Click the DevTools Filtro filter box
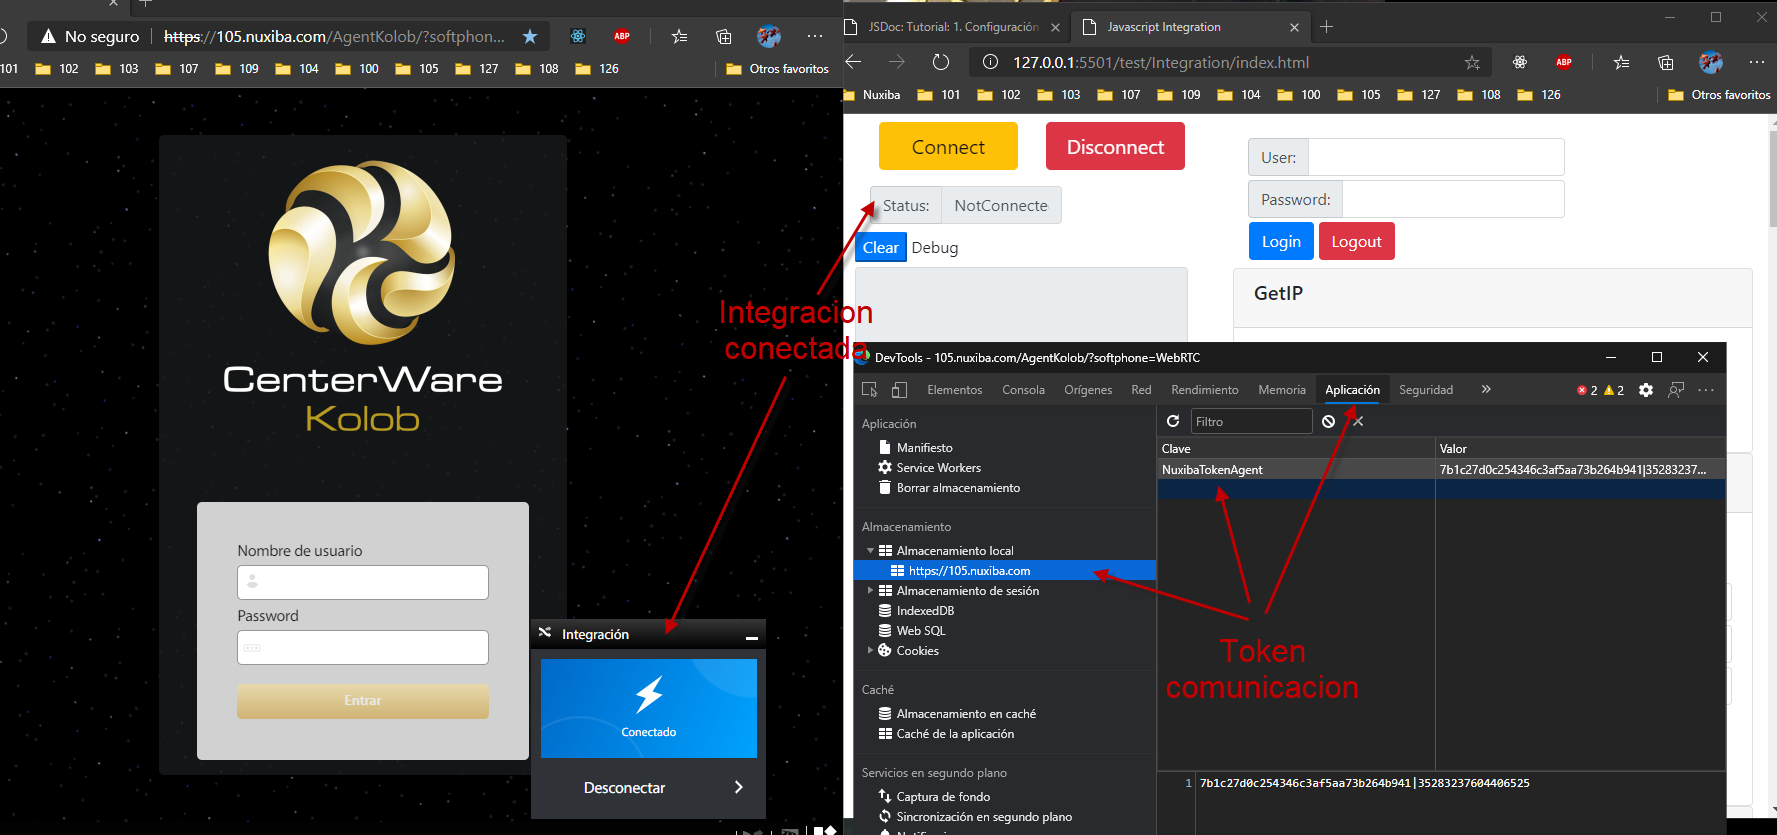The image size is (1777, 835). (1251, 421)
